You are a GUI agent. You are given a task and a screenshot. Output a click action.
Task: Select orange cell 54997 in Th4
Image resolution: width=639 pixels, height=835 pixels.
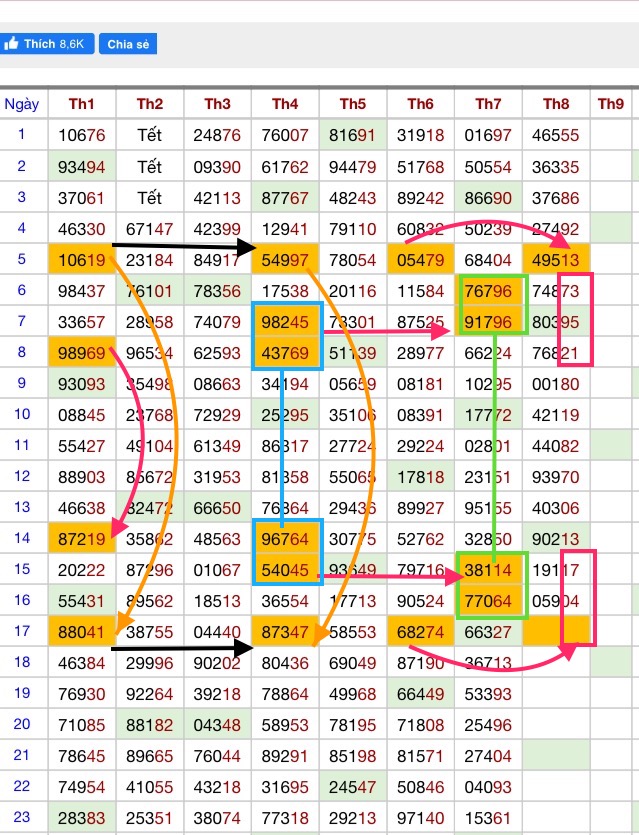[285, 261]
